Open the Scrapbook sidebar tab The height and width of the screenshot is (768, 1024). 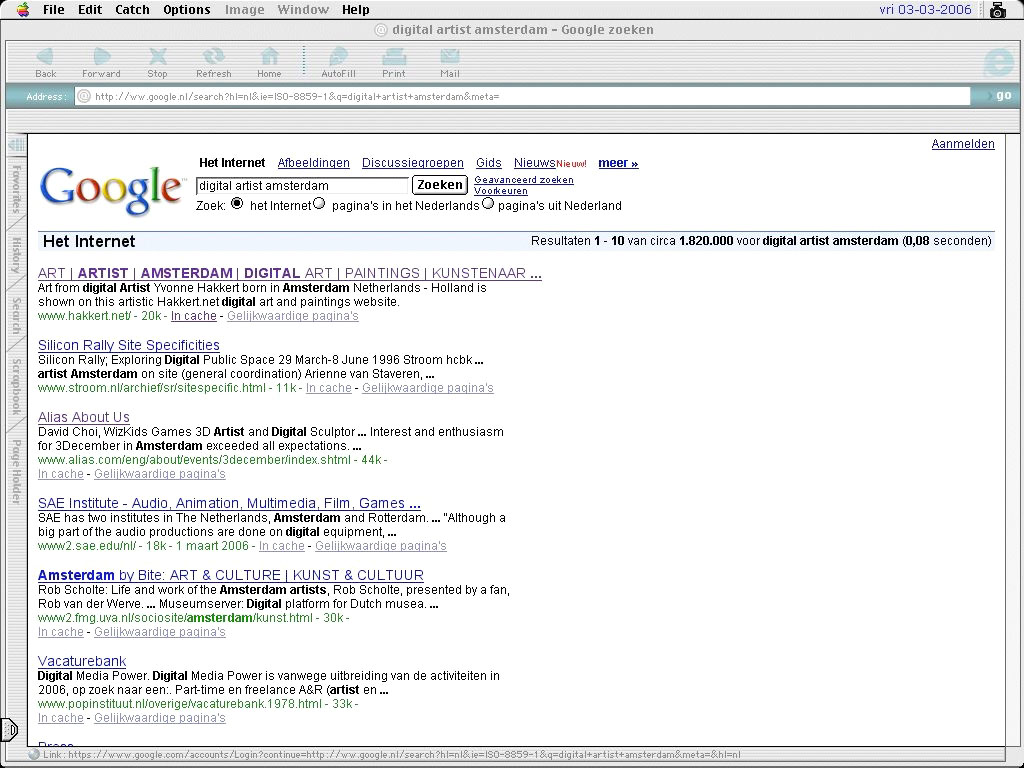[x=16, y=386]
